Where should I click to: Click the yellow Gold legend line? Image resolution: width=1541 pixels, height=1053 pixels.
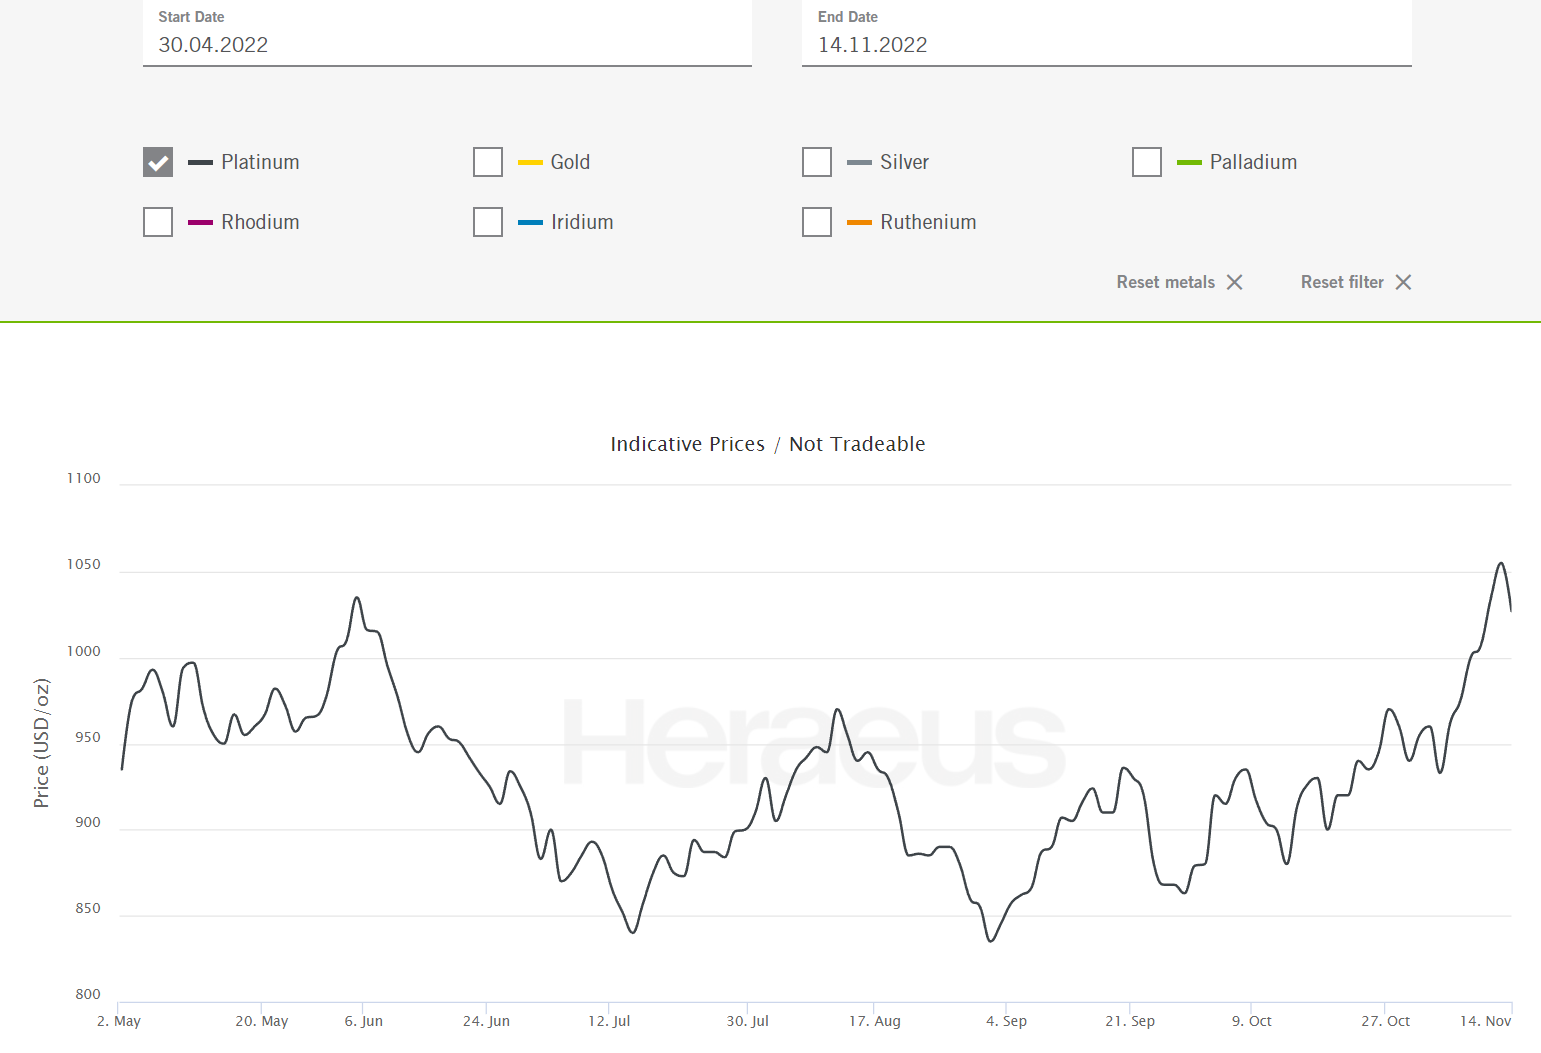(530, 162)
